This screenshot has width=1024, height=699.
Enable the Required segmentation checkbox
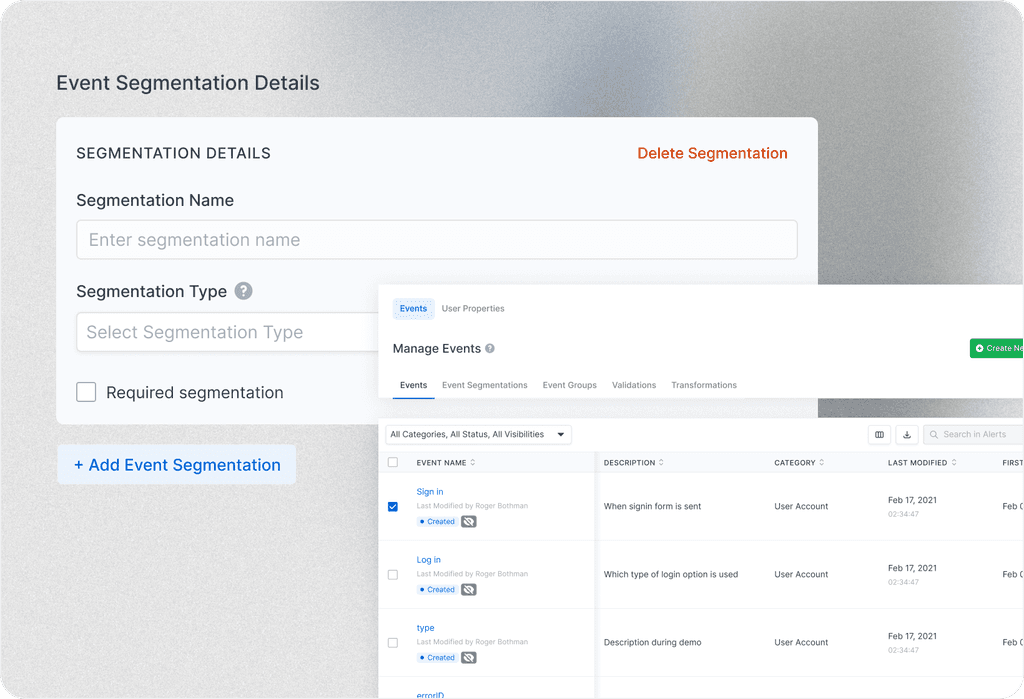pyautogui.click(x=86, y=392)
